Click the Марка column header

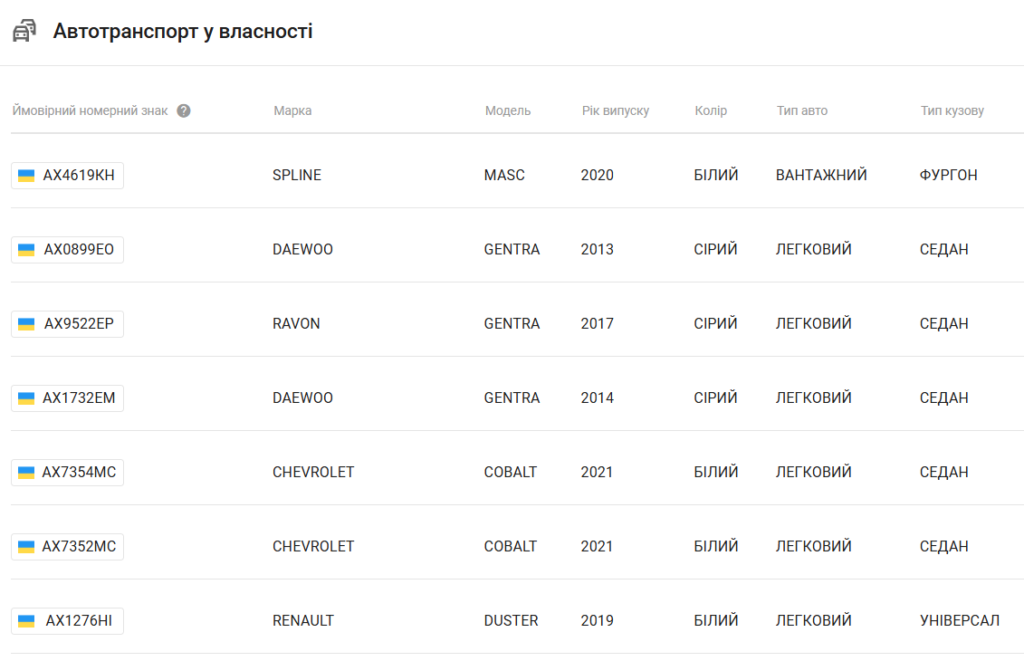pos(293,110)
